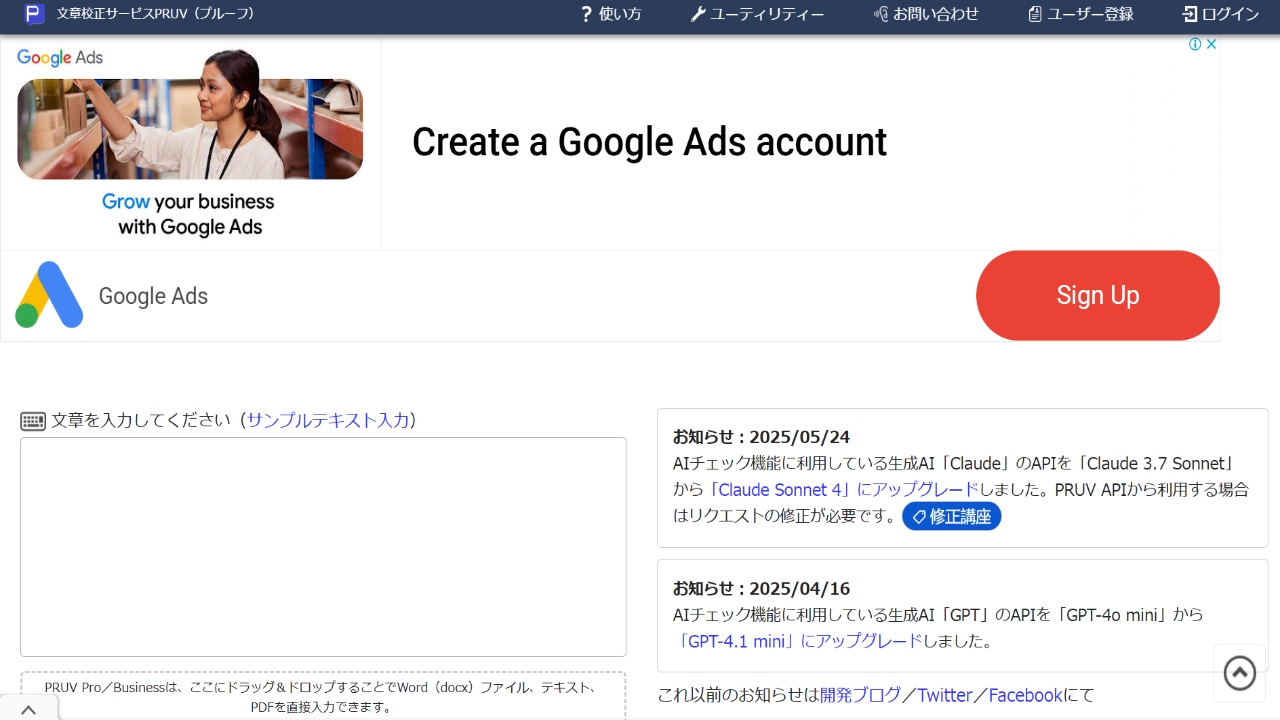Click the Google Ads triangle logo

[49, 295]
